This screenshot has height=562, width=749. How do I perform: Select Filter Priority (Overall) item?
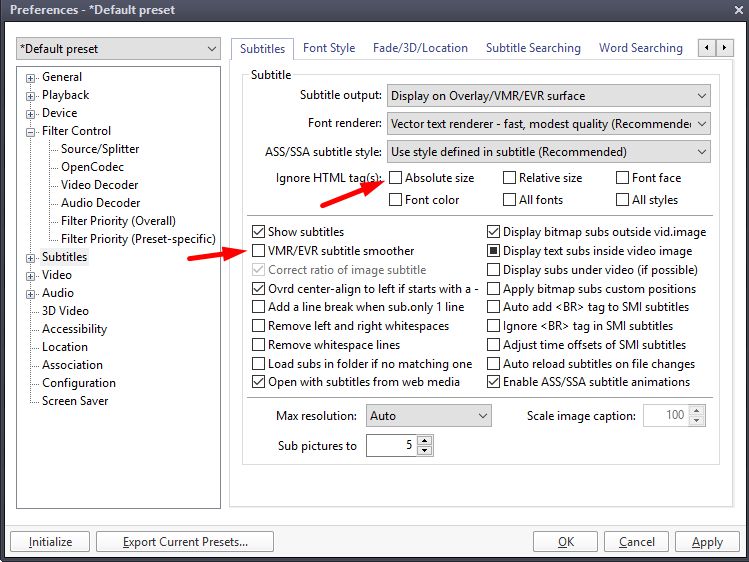coord(118,221)
